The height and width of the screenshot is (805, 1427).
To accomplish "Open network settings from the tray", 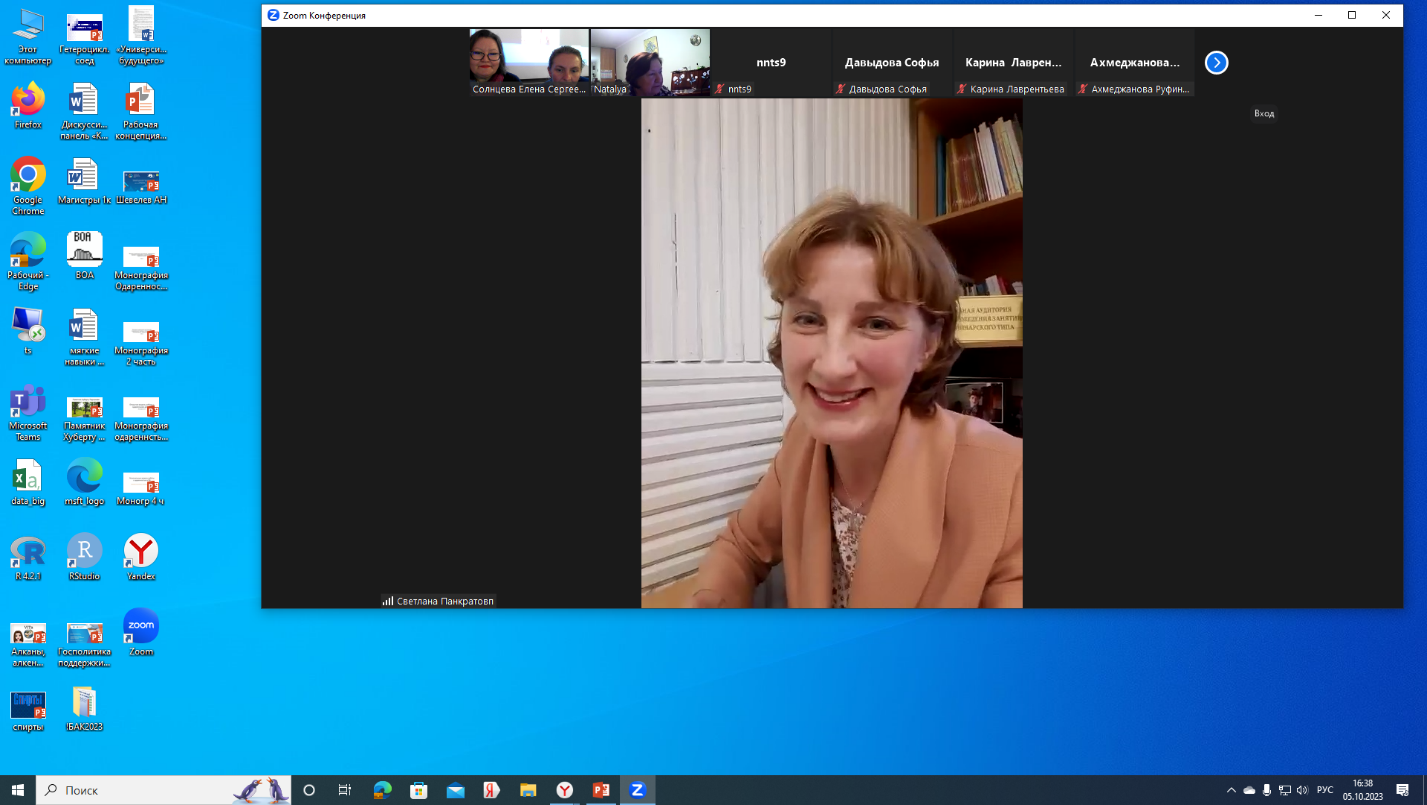I will 1285,790.
